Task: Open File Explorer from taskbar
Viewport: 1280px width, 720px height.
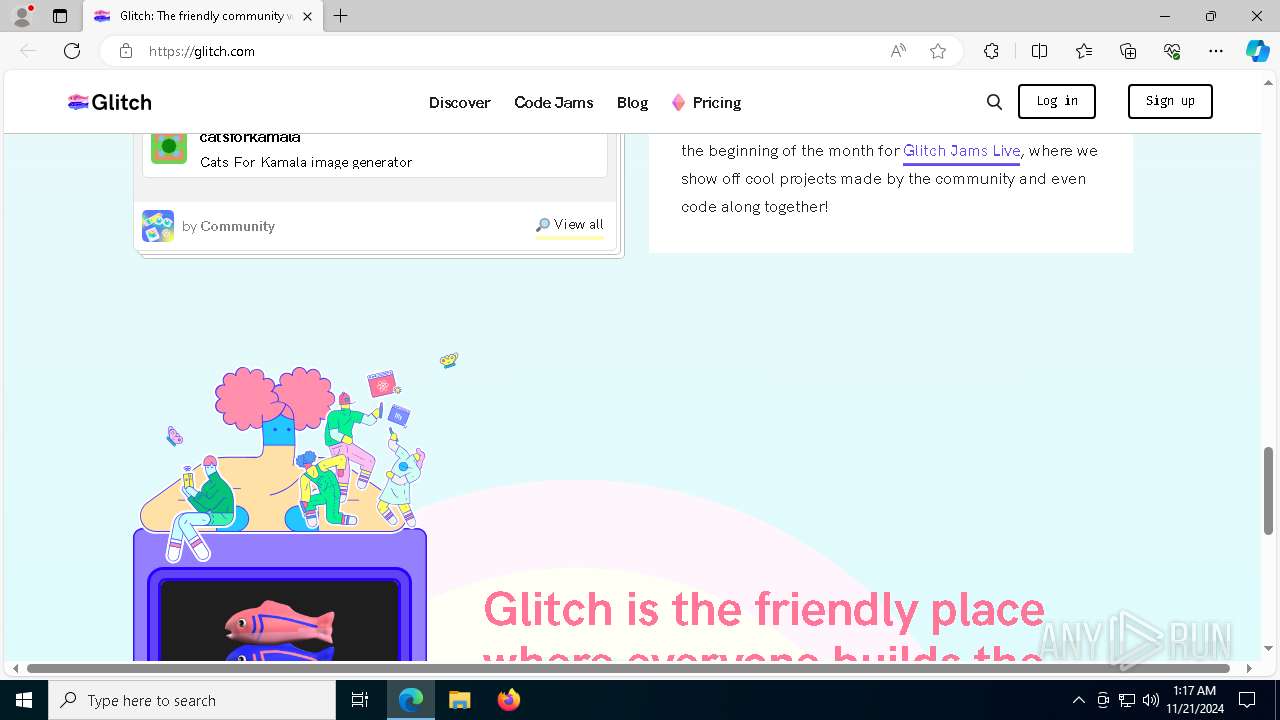Action: [459, 700]
